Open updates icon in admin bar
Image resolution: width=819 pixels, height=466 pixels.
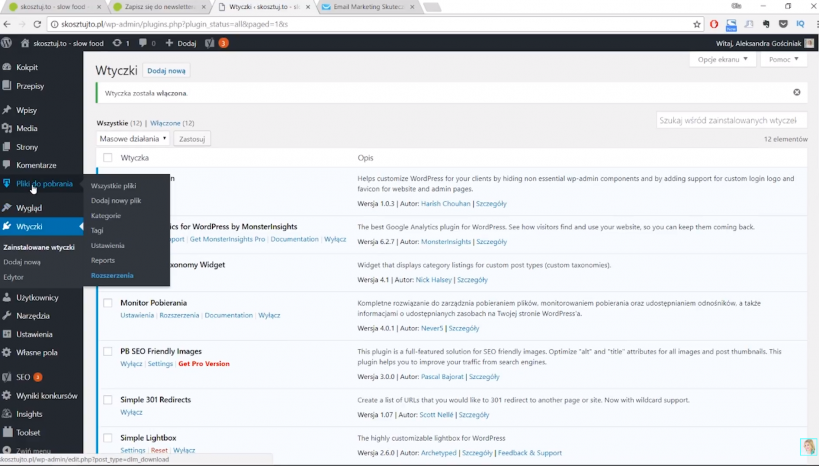click(117, 43)
